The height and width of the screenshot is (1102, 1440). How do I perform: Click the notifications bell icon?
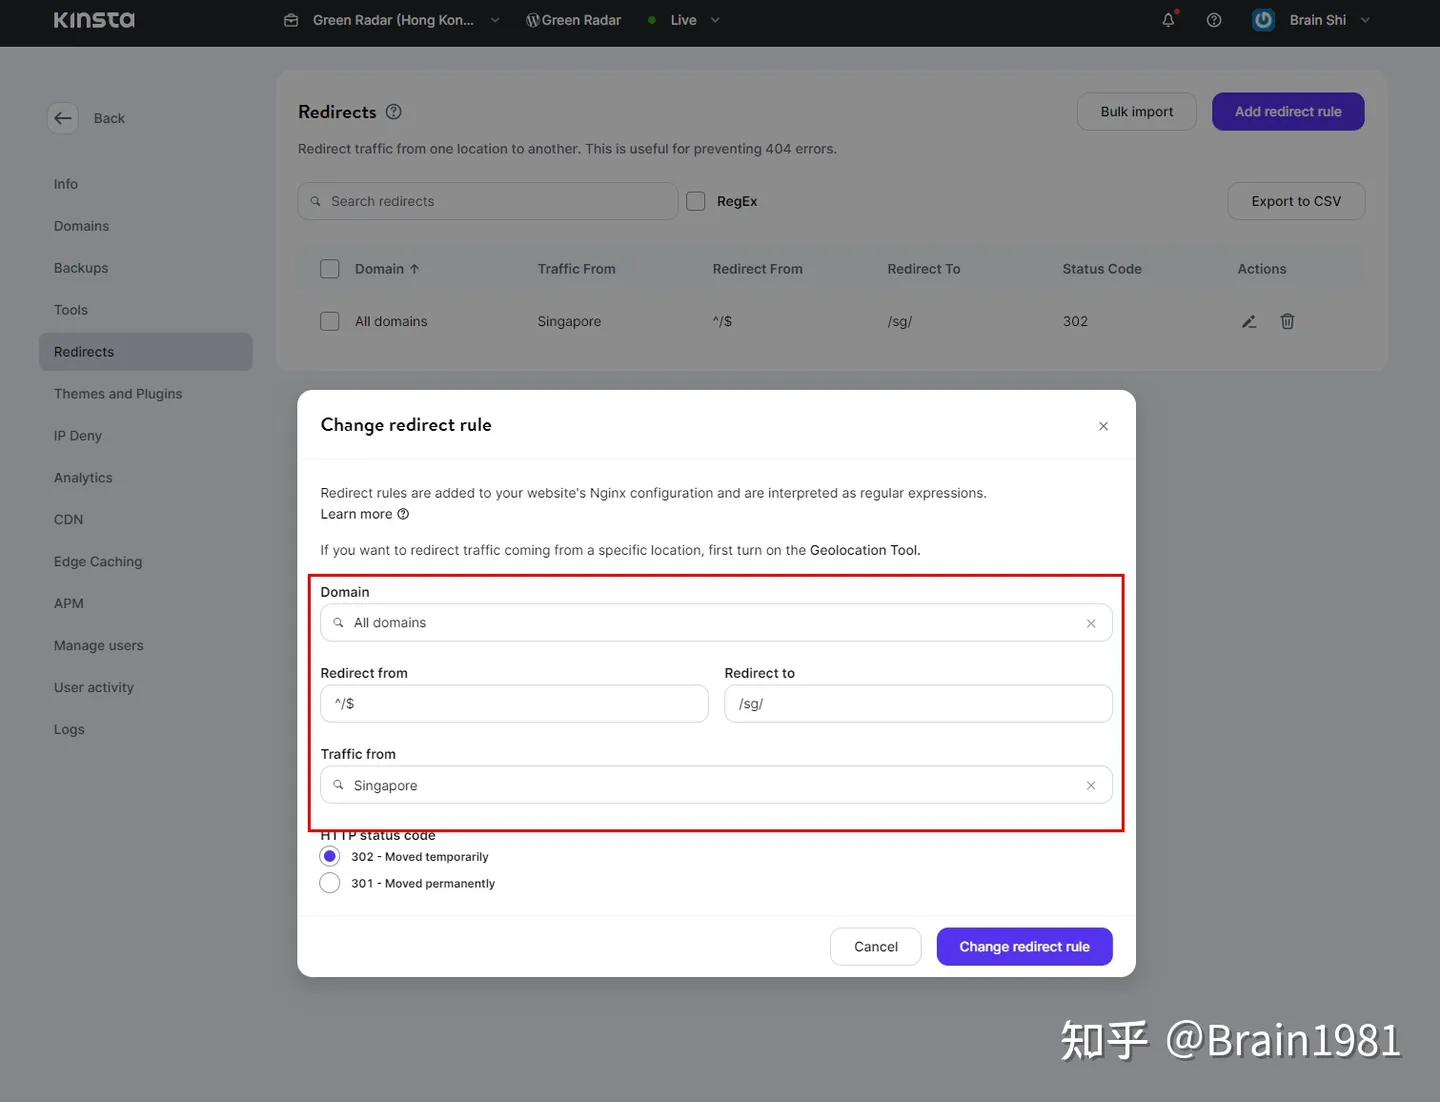pos(1168,20)
